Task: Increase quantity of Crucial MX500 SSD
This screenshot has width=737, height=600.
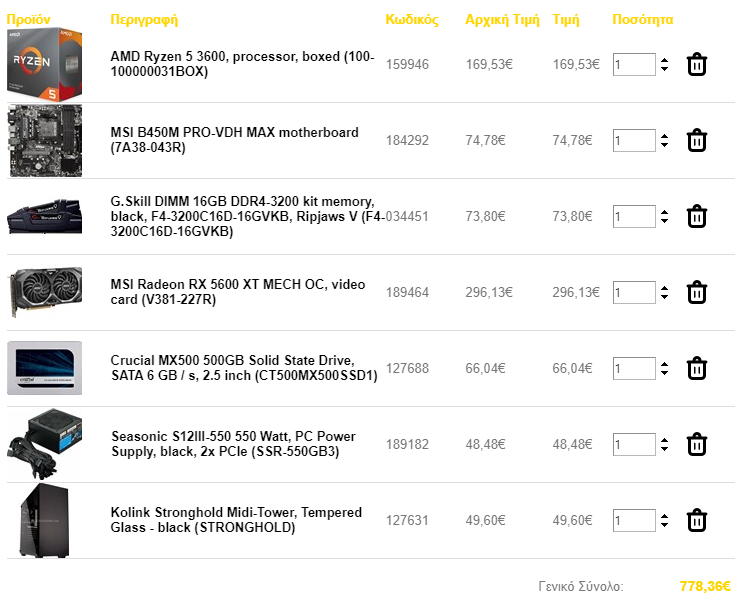Action: pos(664,364)
